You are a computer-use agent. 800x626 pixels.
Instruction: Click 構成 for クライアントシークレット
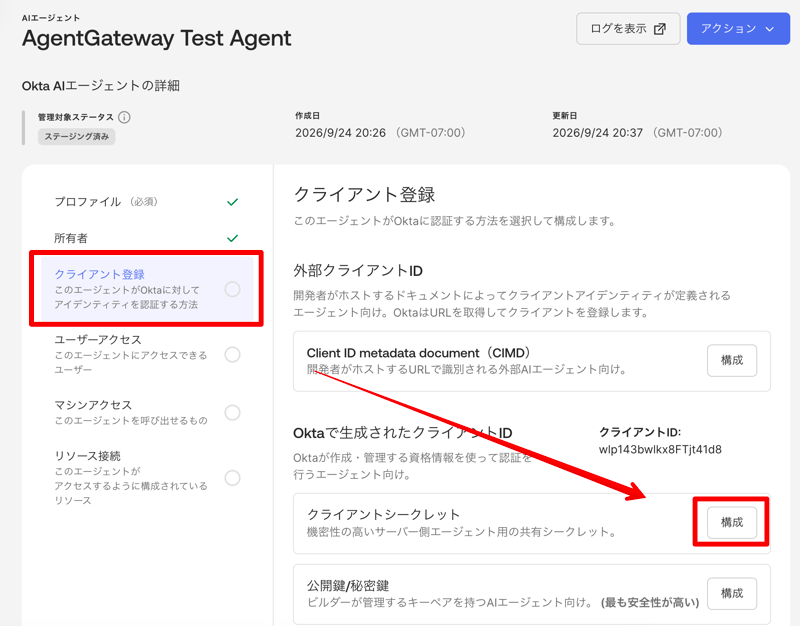(732, 523)
